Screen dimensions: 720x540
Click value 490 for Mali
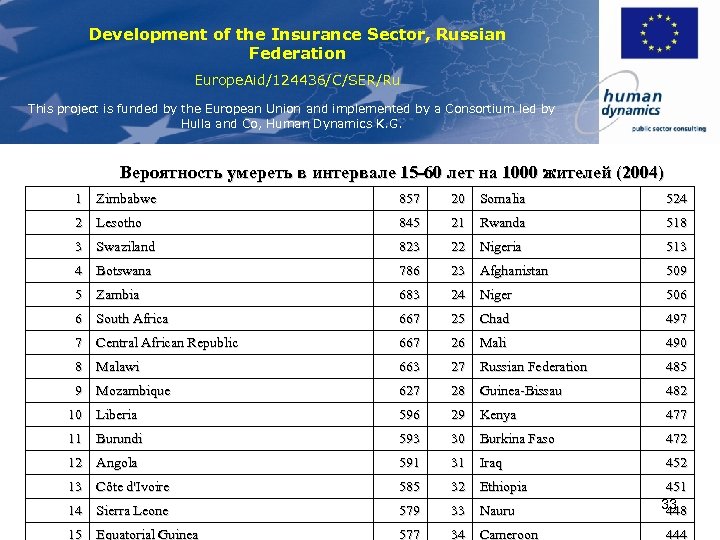pos(676,343)
